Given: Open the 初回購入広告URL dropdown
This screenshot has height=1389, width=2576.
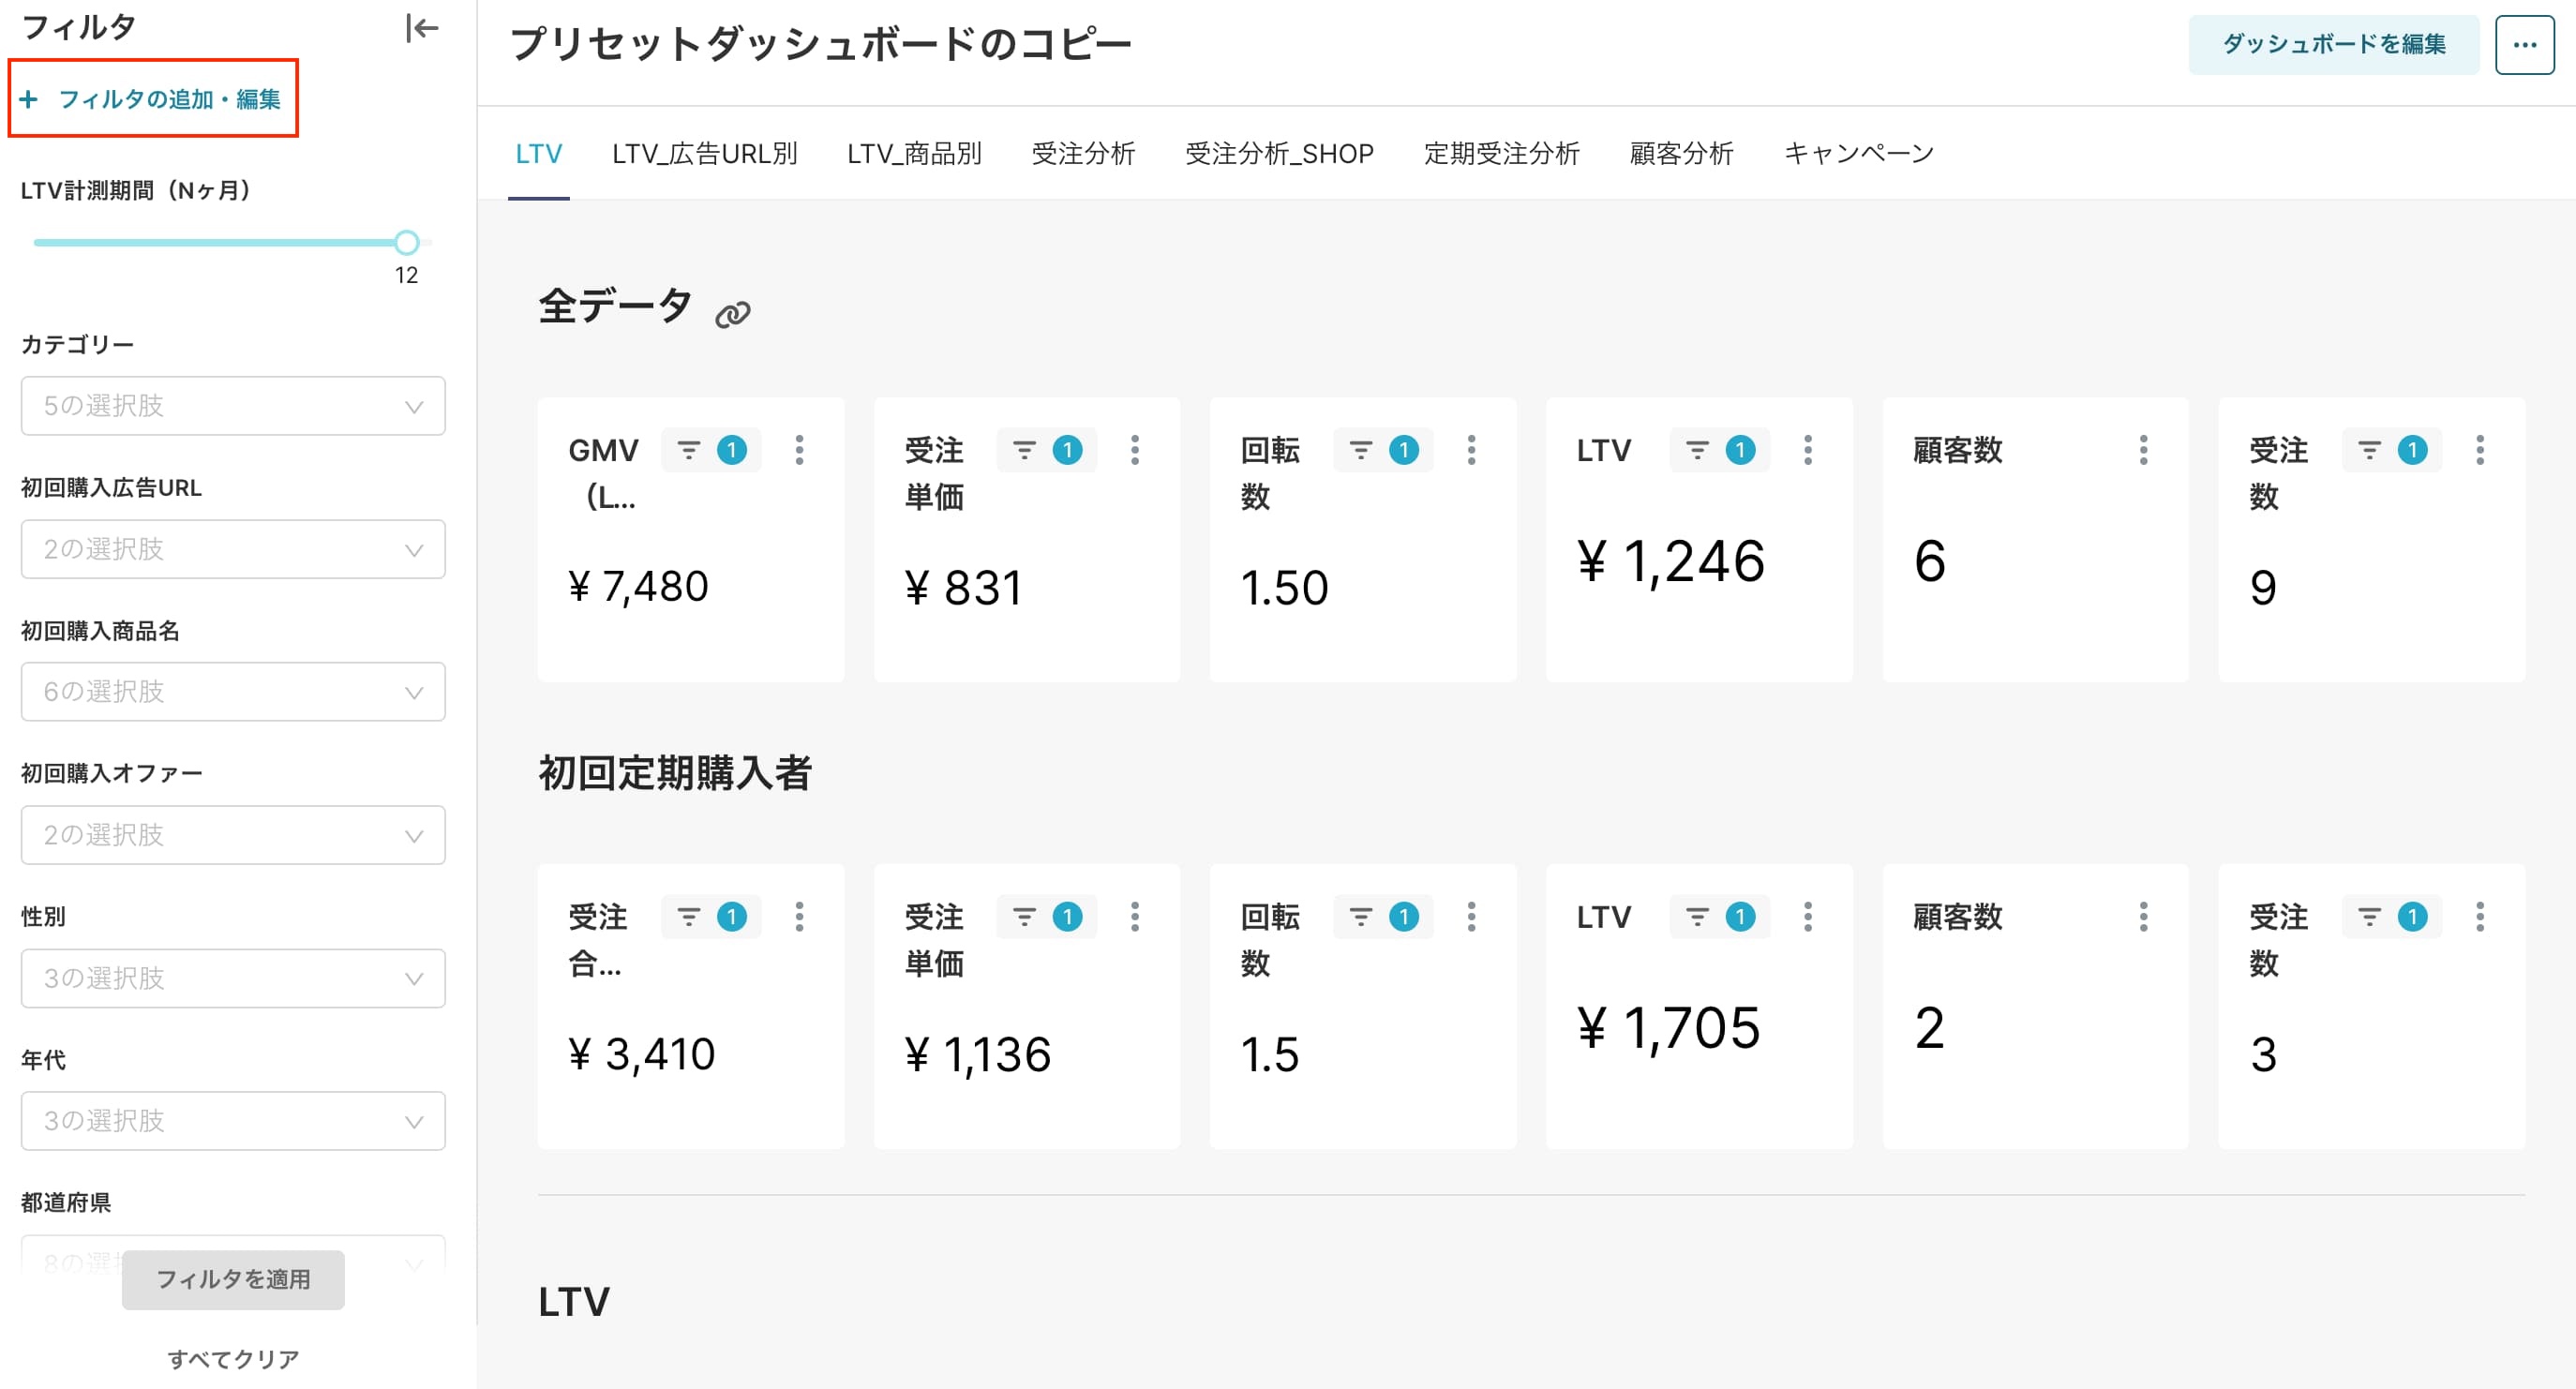Looking at the screenshot, I should coord(233,548).
